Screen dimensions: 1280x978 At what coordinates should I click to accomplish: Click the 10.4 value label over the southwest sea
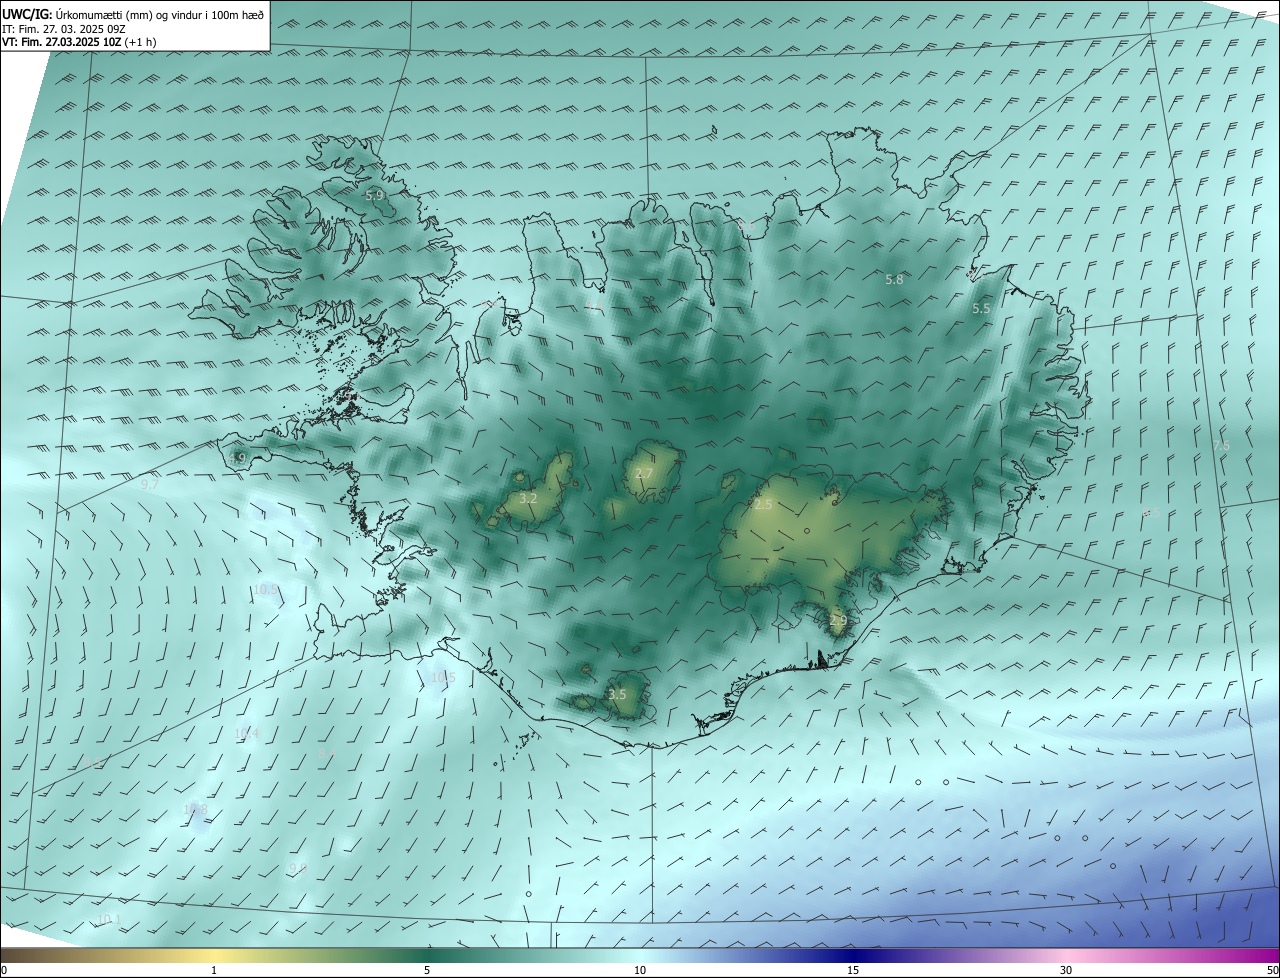[x=246, y=733]
